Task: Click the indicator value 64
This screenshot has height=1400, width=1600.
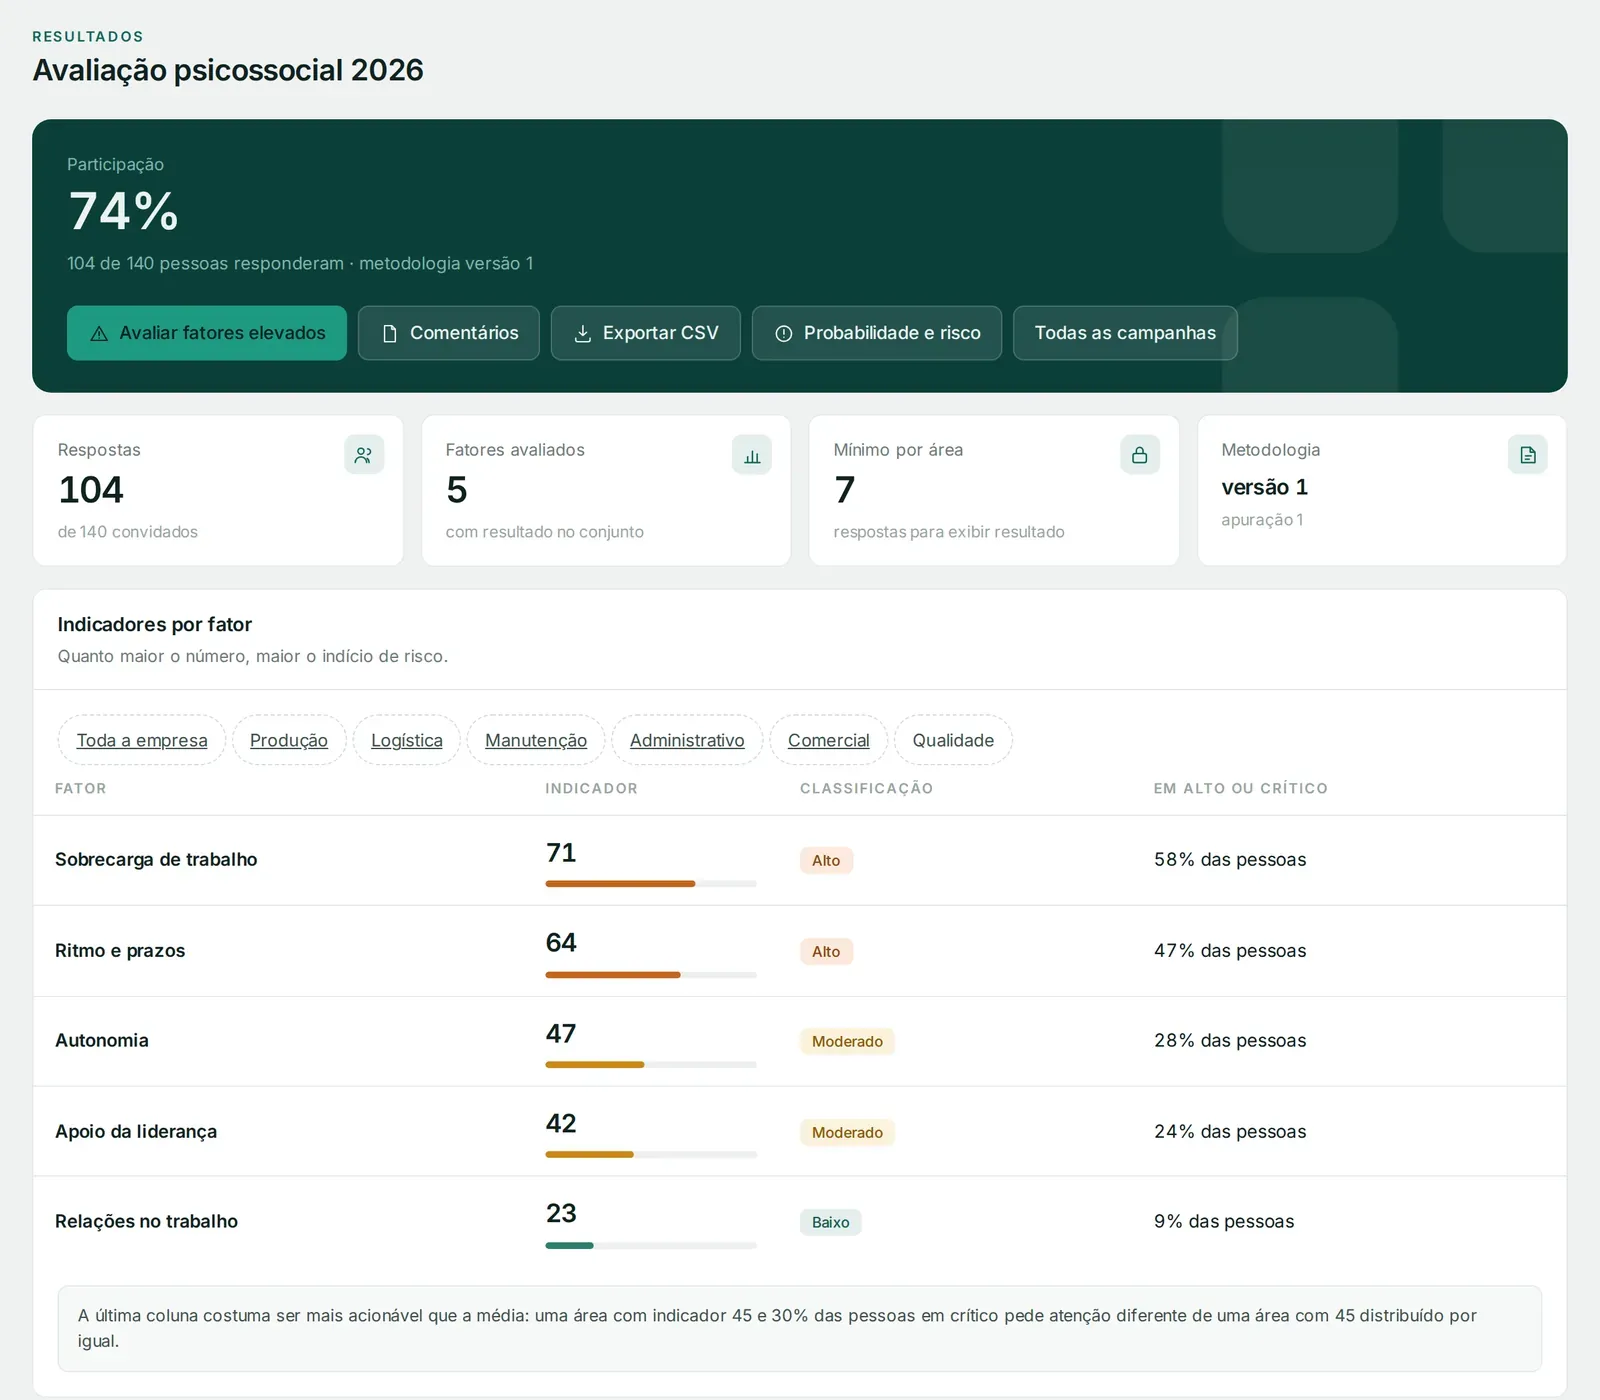Action: tap(561, 943)
